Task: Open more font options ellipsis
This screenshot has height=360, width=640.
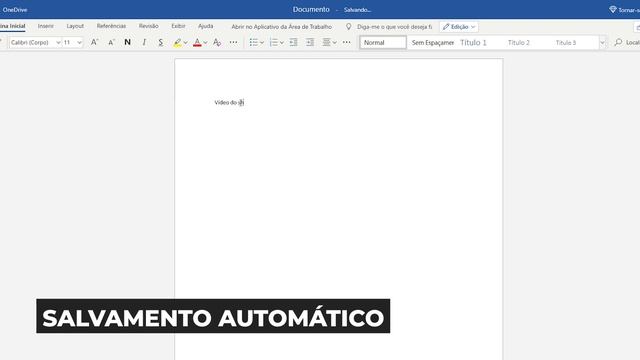Action: tap(233, 42)
